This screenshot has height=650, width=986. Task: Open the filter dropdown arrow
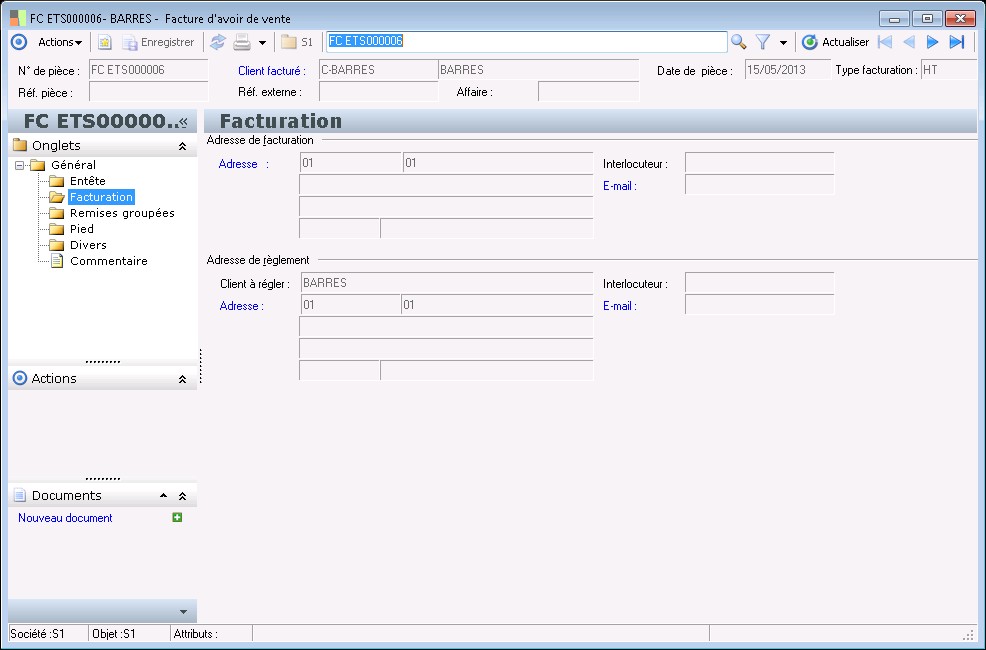pos(783,43)
